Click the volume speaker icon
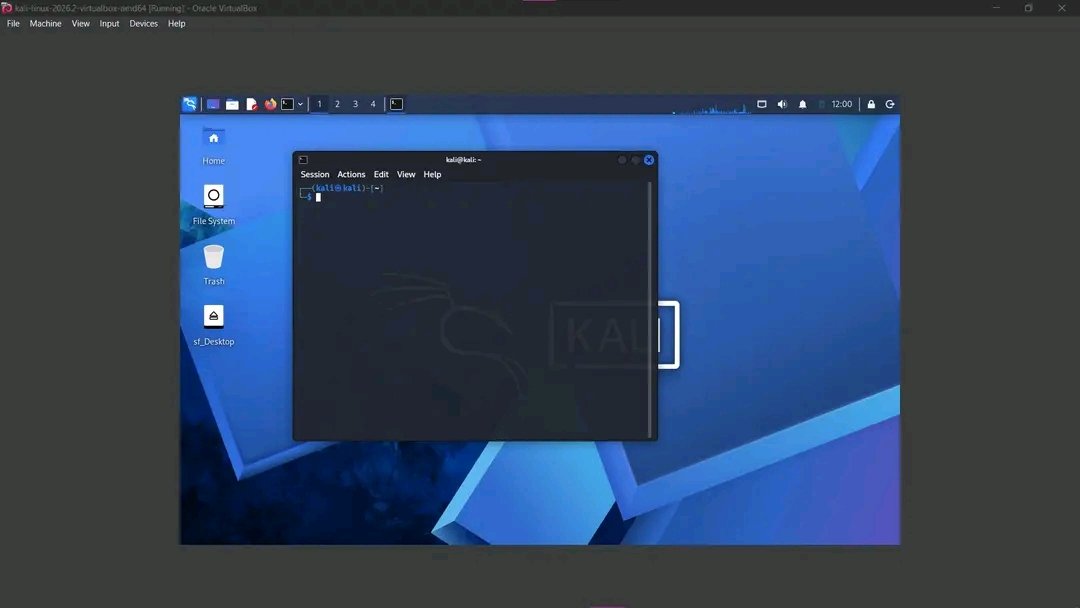The image size is (1080, 608). click(x=782, y=104)
